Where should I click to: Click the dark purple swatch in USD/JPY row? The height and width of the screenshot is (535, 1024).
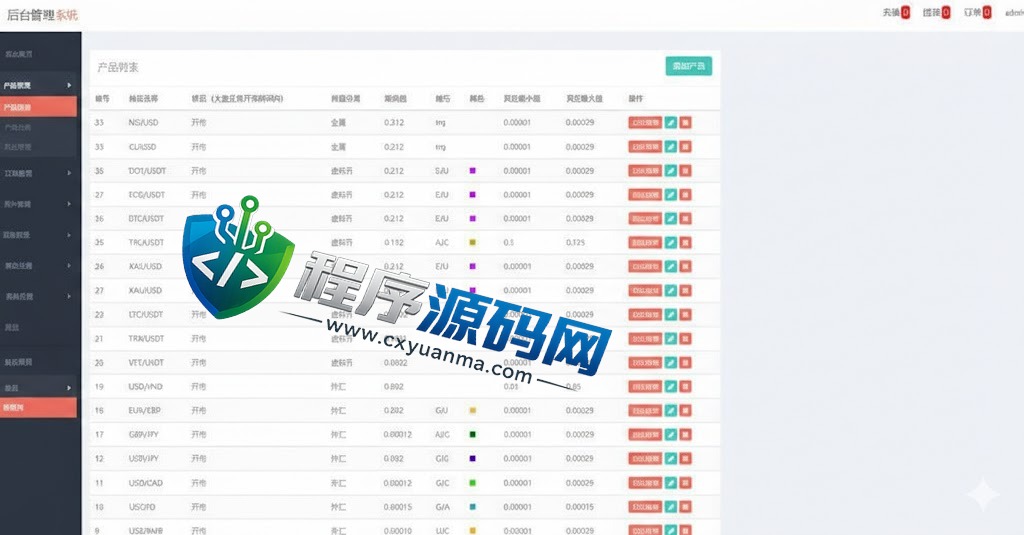click(473, 459)
